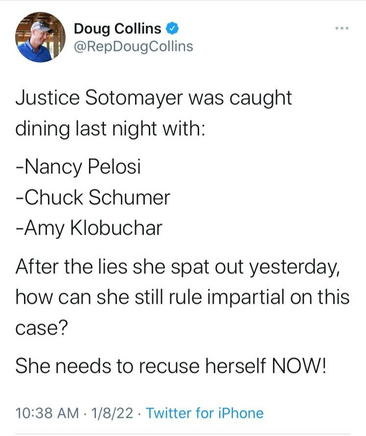Select the '-Nancy Pelosi' list line
The image size is (366, 436).
point(78,166)
